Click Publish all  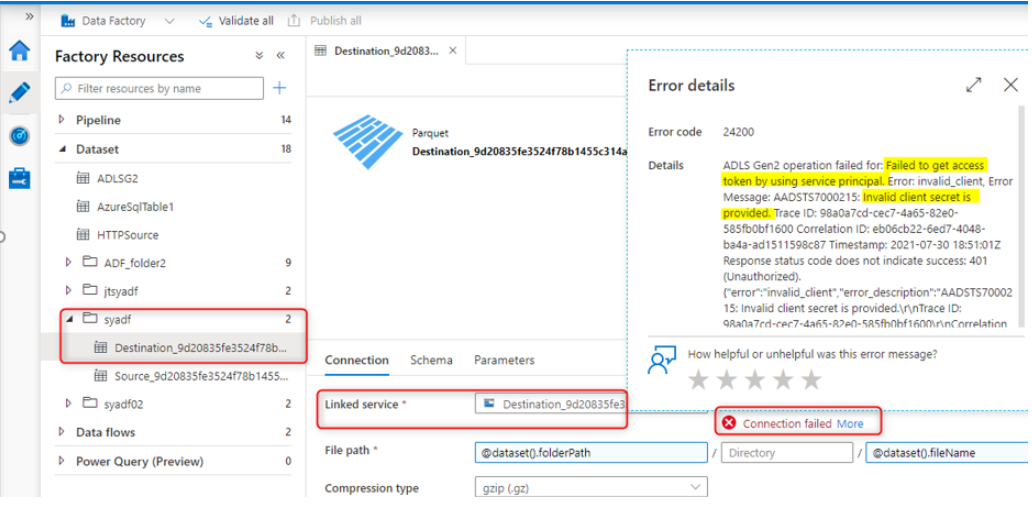324,21
